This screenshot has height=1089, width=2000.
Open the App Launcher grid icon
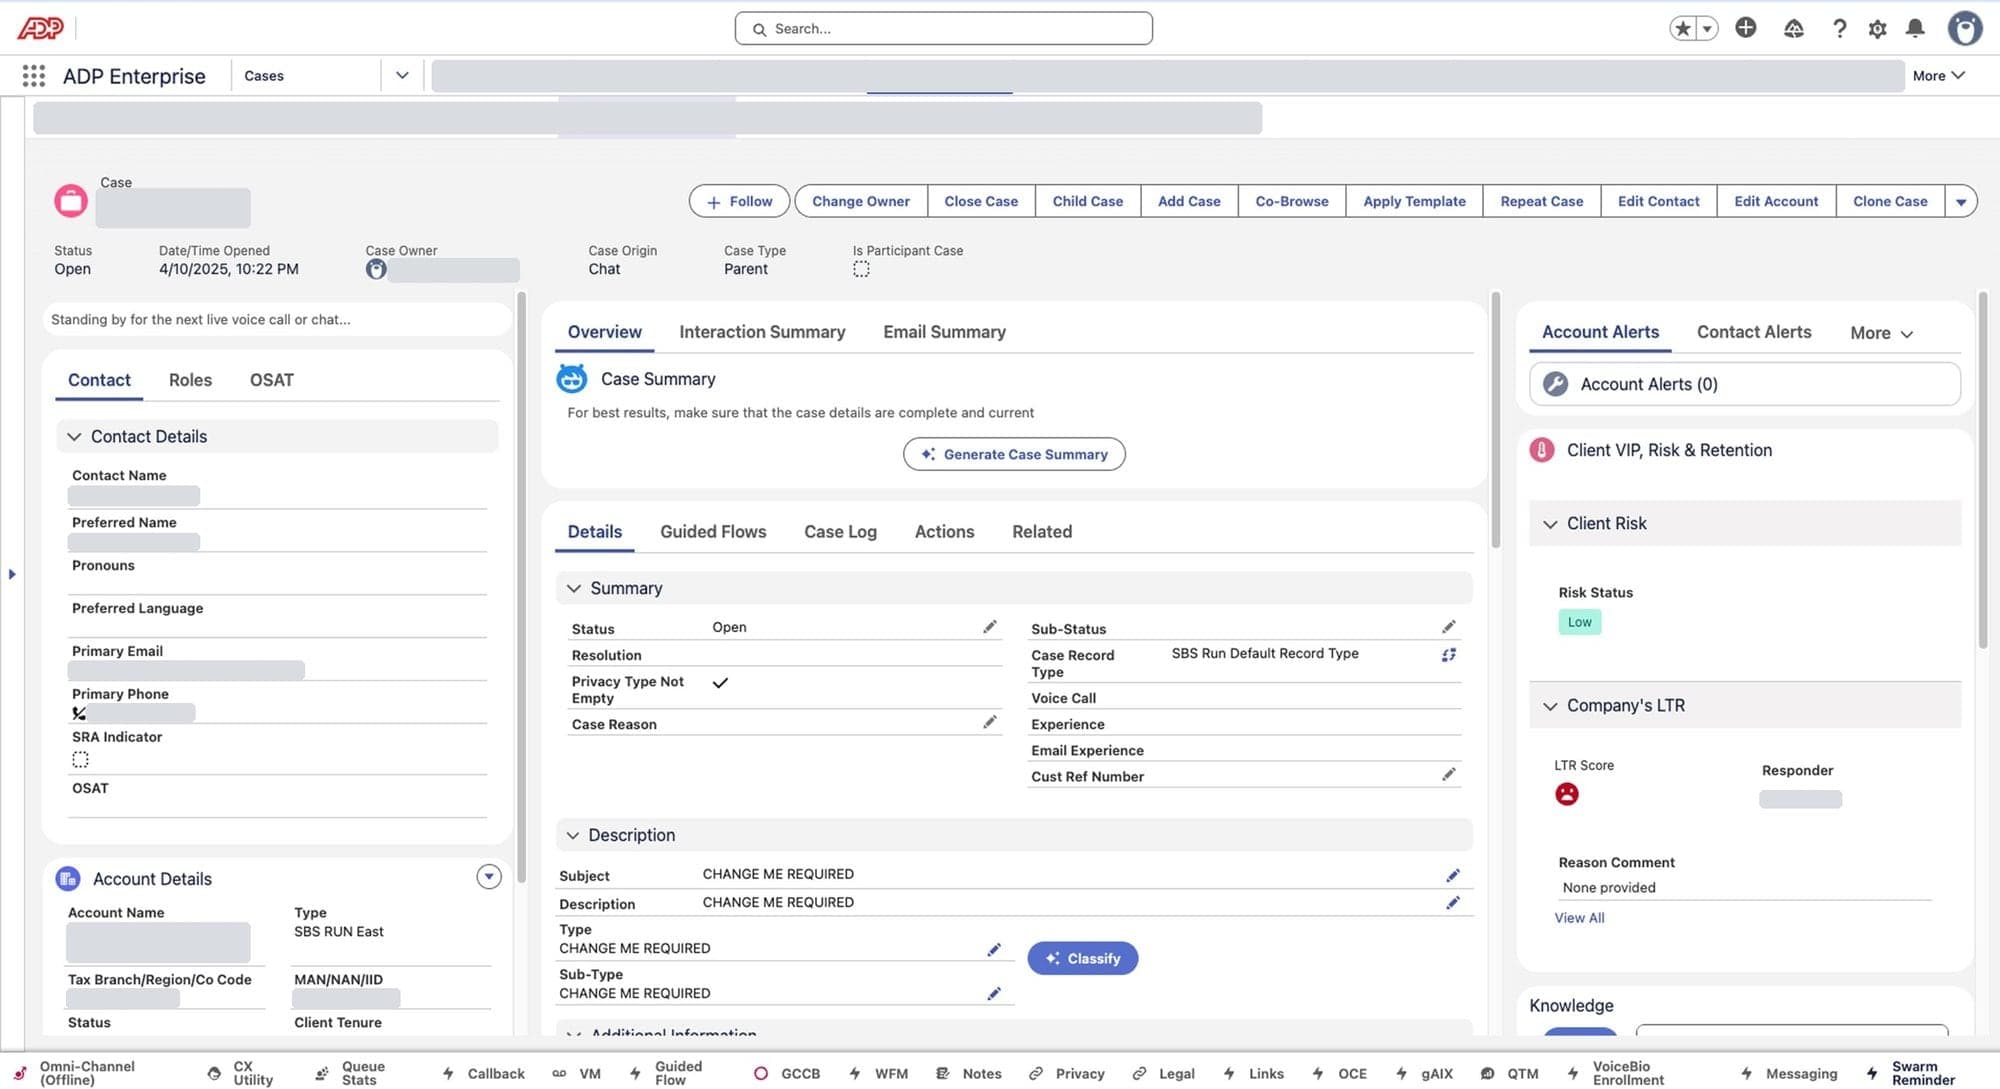(34, 76)
